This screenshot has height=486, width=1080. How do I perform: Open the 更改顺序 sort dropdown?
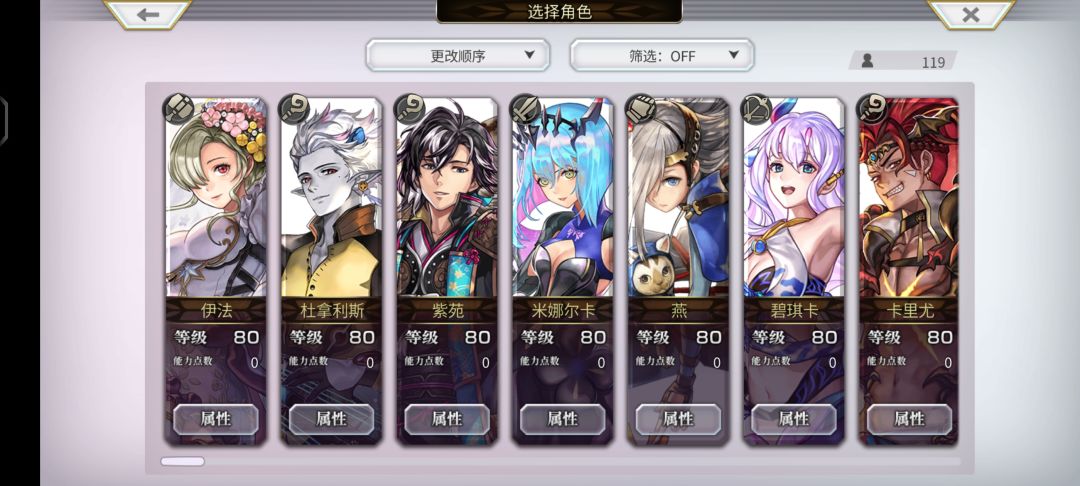pyautogui.click(x=458, y=55)
